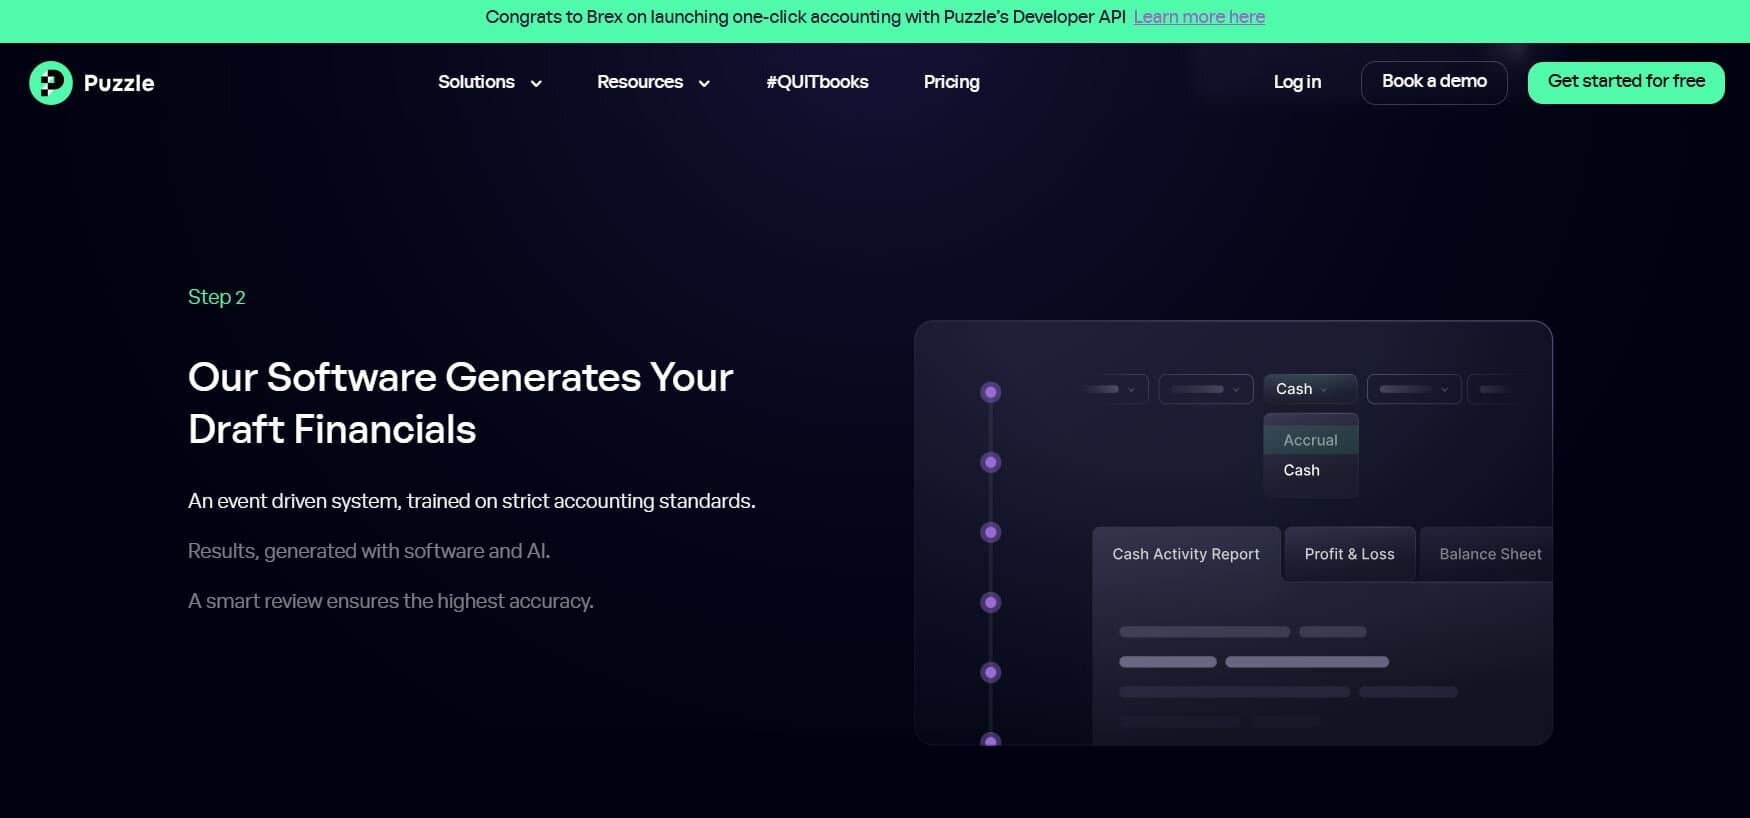Select 'Results, generated with software and AI' text
The image size is (1750, 818).
click(369, 551)
